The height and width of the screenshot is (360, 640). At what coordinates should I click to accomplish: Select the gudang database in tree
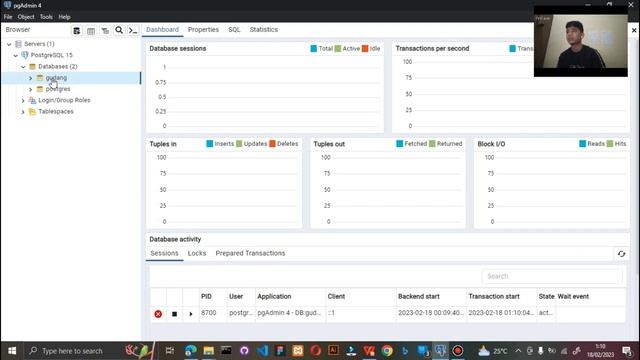tap(56, 78)
